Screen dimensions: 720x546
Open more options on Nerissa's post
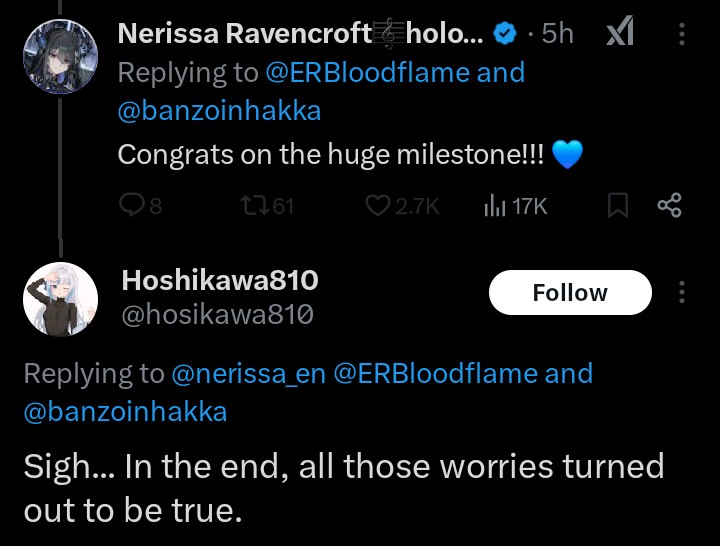pyautogui.click(x=682, y=34)
